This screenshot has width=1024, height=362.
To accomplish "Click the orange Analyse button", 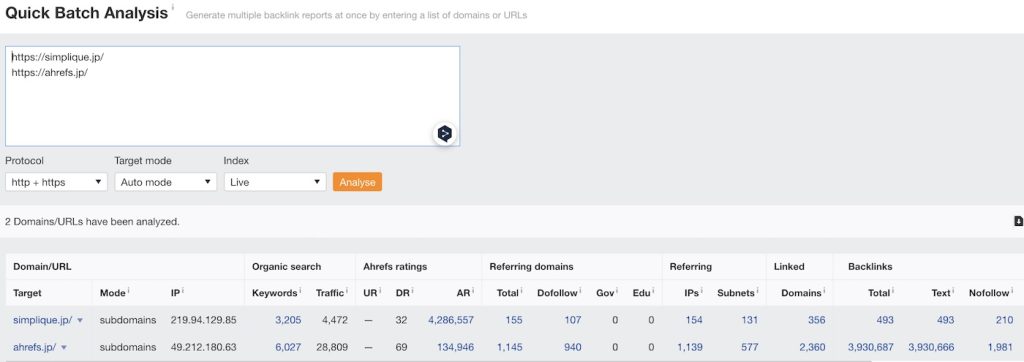I will click(x=357, y=182).
